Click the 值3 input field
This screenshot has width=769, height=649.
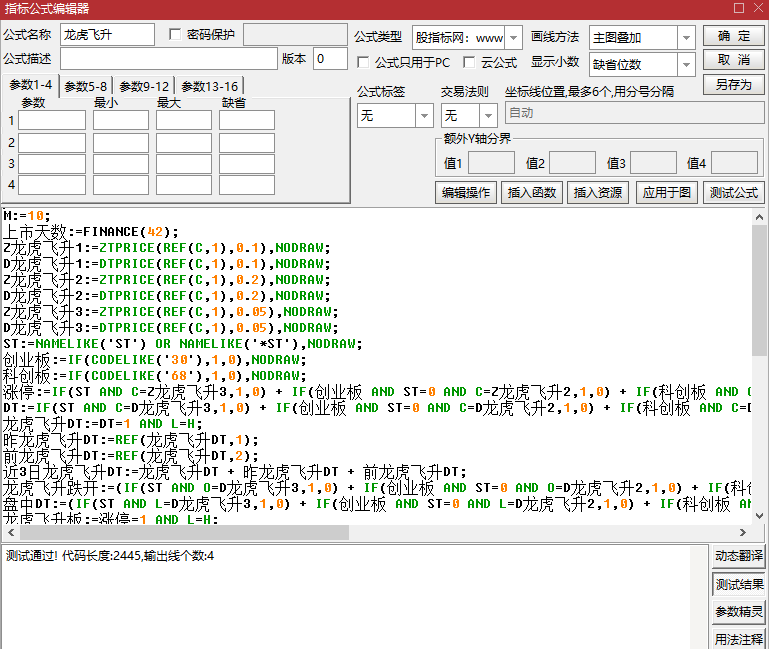coord(653,163)
